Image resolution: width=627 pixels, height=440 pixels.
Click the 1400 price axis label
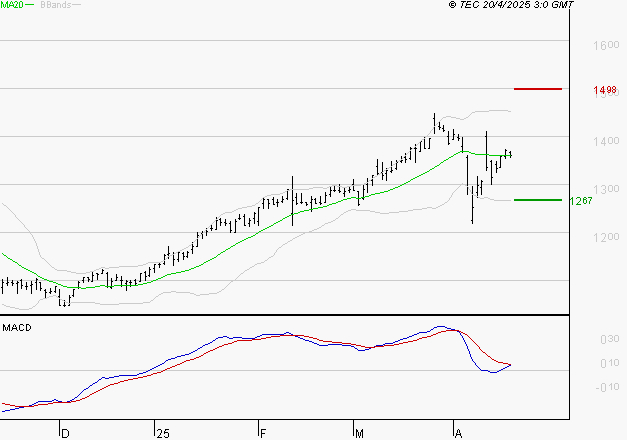click(x=606, y=141)
